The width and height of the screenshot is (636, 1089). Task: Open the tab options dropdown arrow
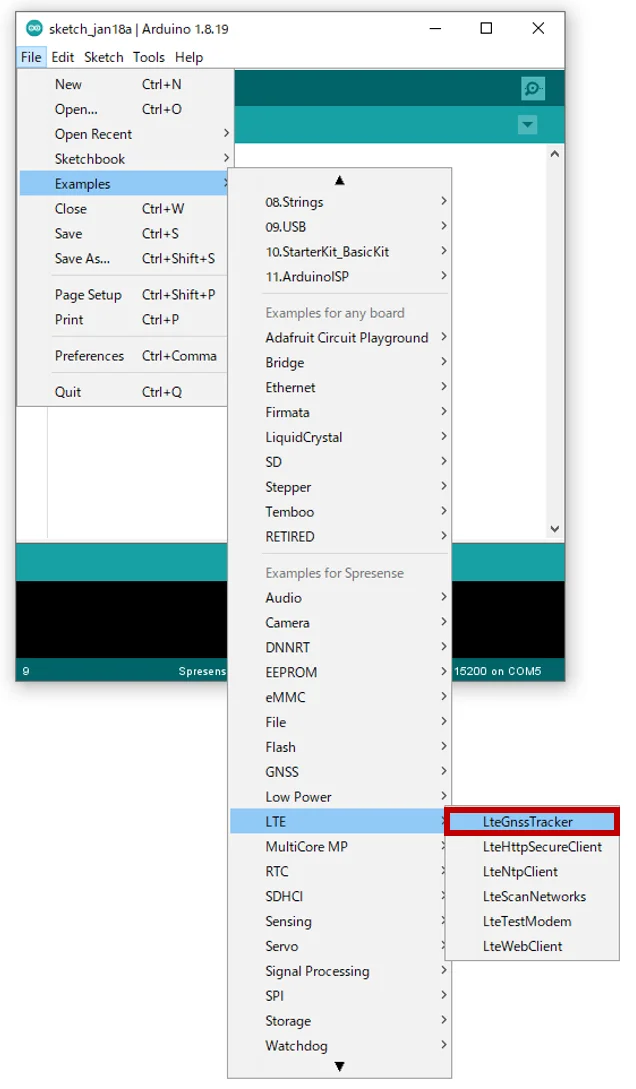tap(527, 125)
